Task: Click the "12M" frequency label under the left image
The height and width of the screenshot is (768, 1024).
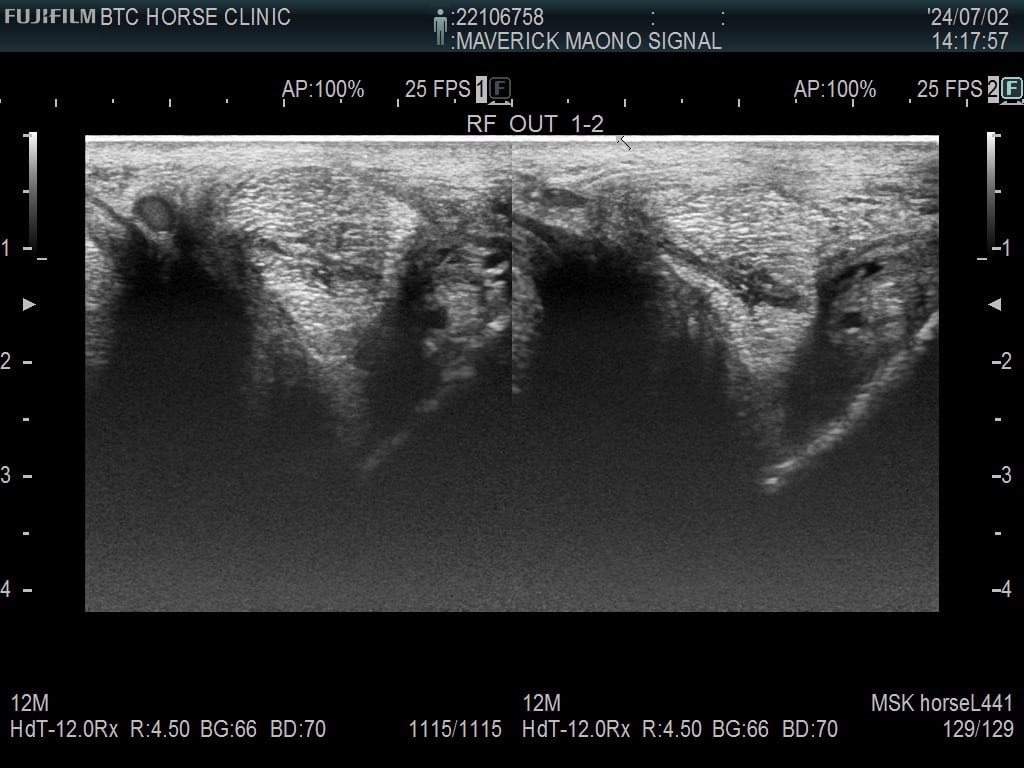Action: tap(29, 703)
